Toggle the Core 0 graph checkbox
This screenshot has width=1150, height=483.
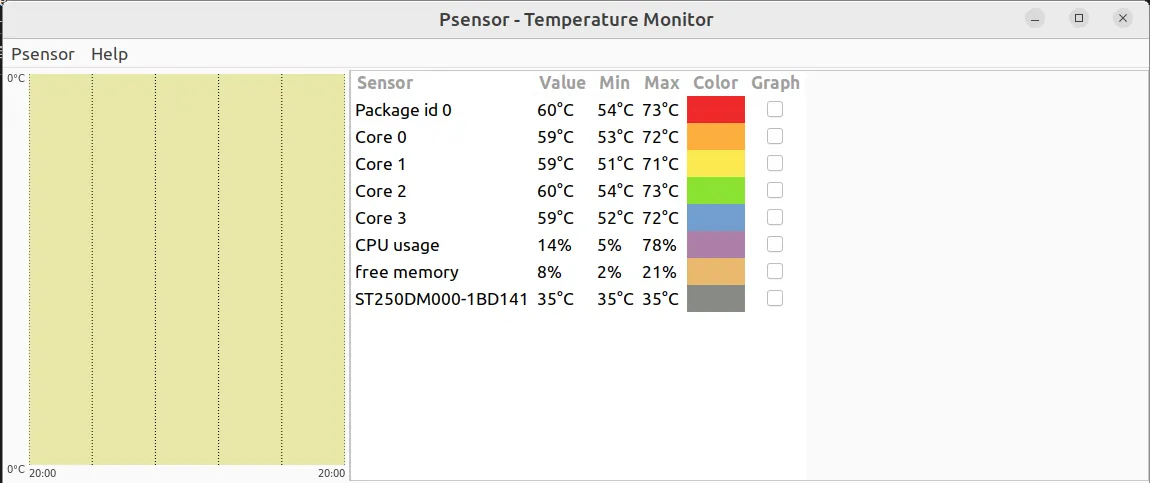click(775, 136)
